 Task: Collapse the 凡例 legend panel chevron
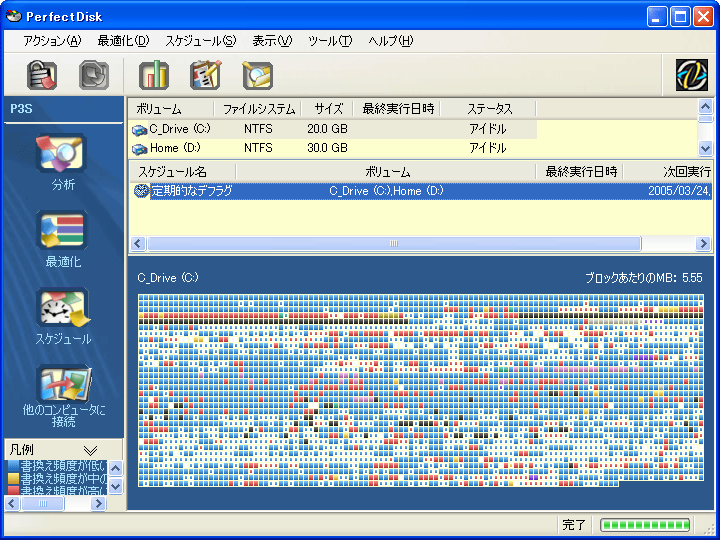(90, 450)
